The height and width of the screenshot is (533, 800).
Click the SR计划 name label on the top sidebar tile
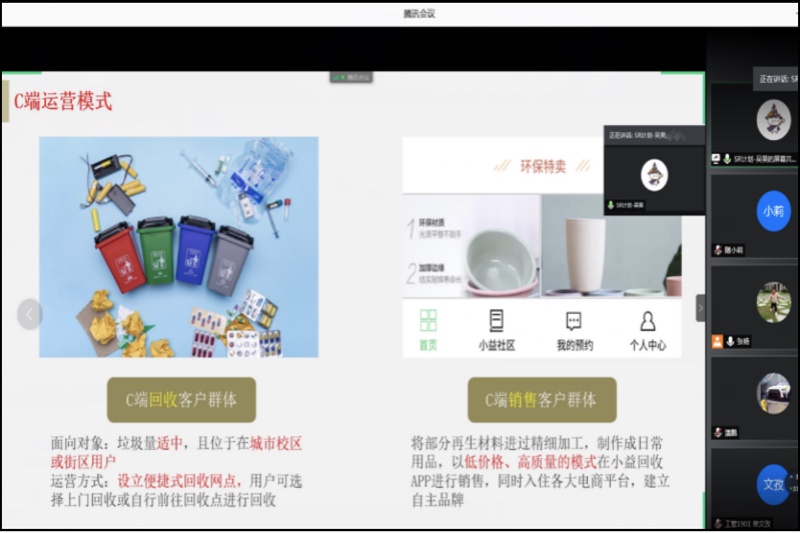(764, 159)
